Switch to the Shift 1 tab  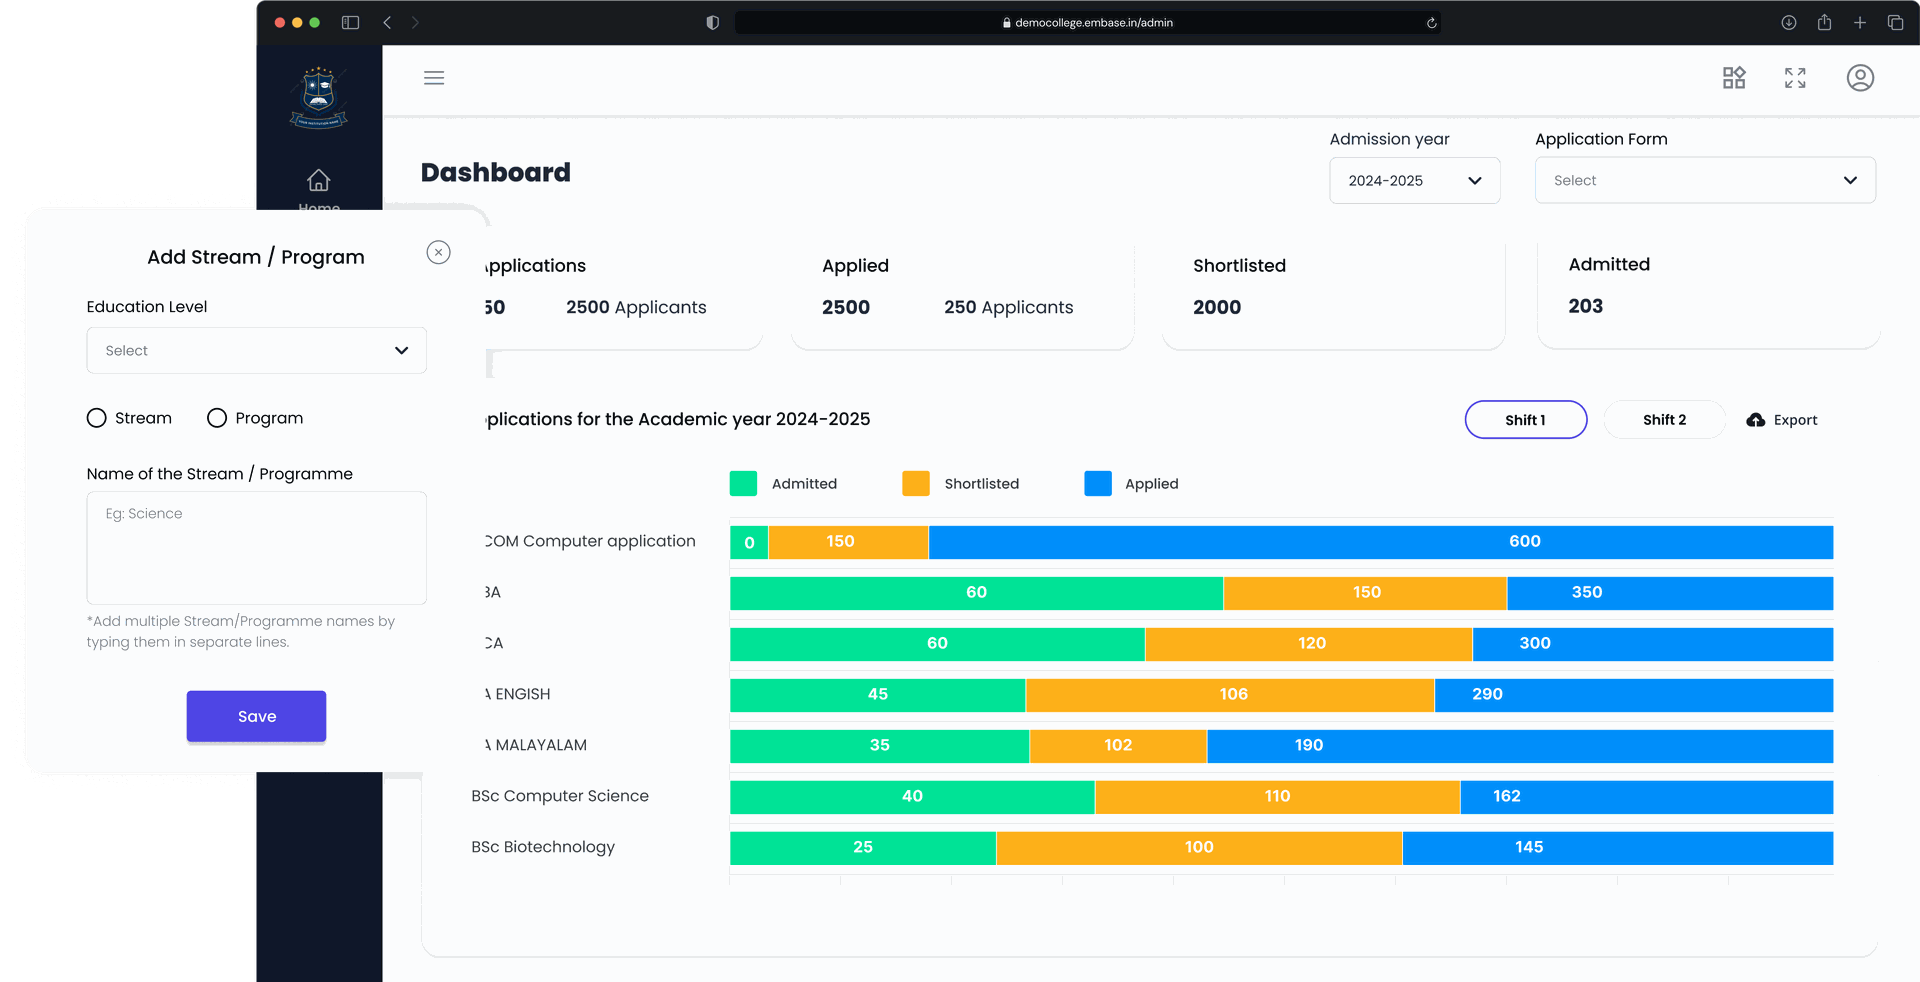[1525, 420]
